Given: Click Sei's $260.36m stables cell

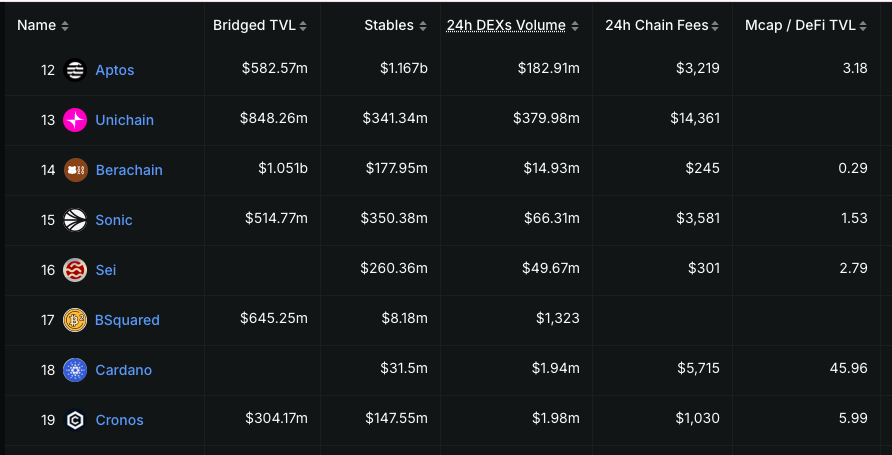Looking at the screenshot, I should (394, 270).
